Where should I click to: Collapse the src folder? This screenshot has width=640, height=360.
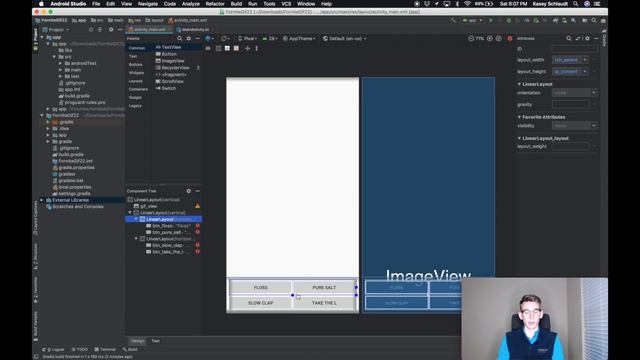(54, 57)
